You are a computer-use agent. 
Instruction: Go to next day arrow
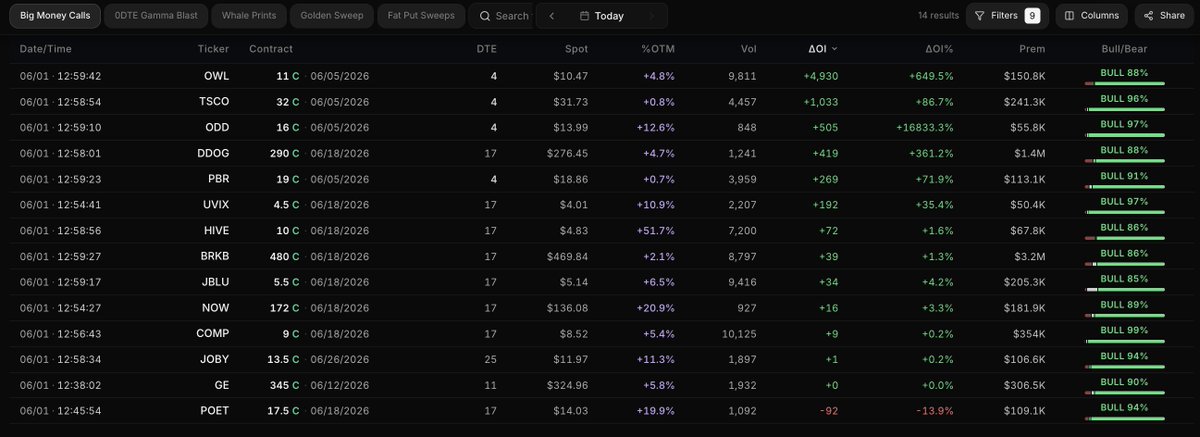(x=652, y=16)
